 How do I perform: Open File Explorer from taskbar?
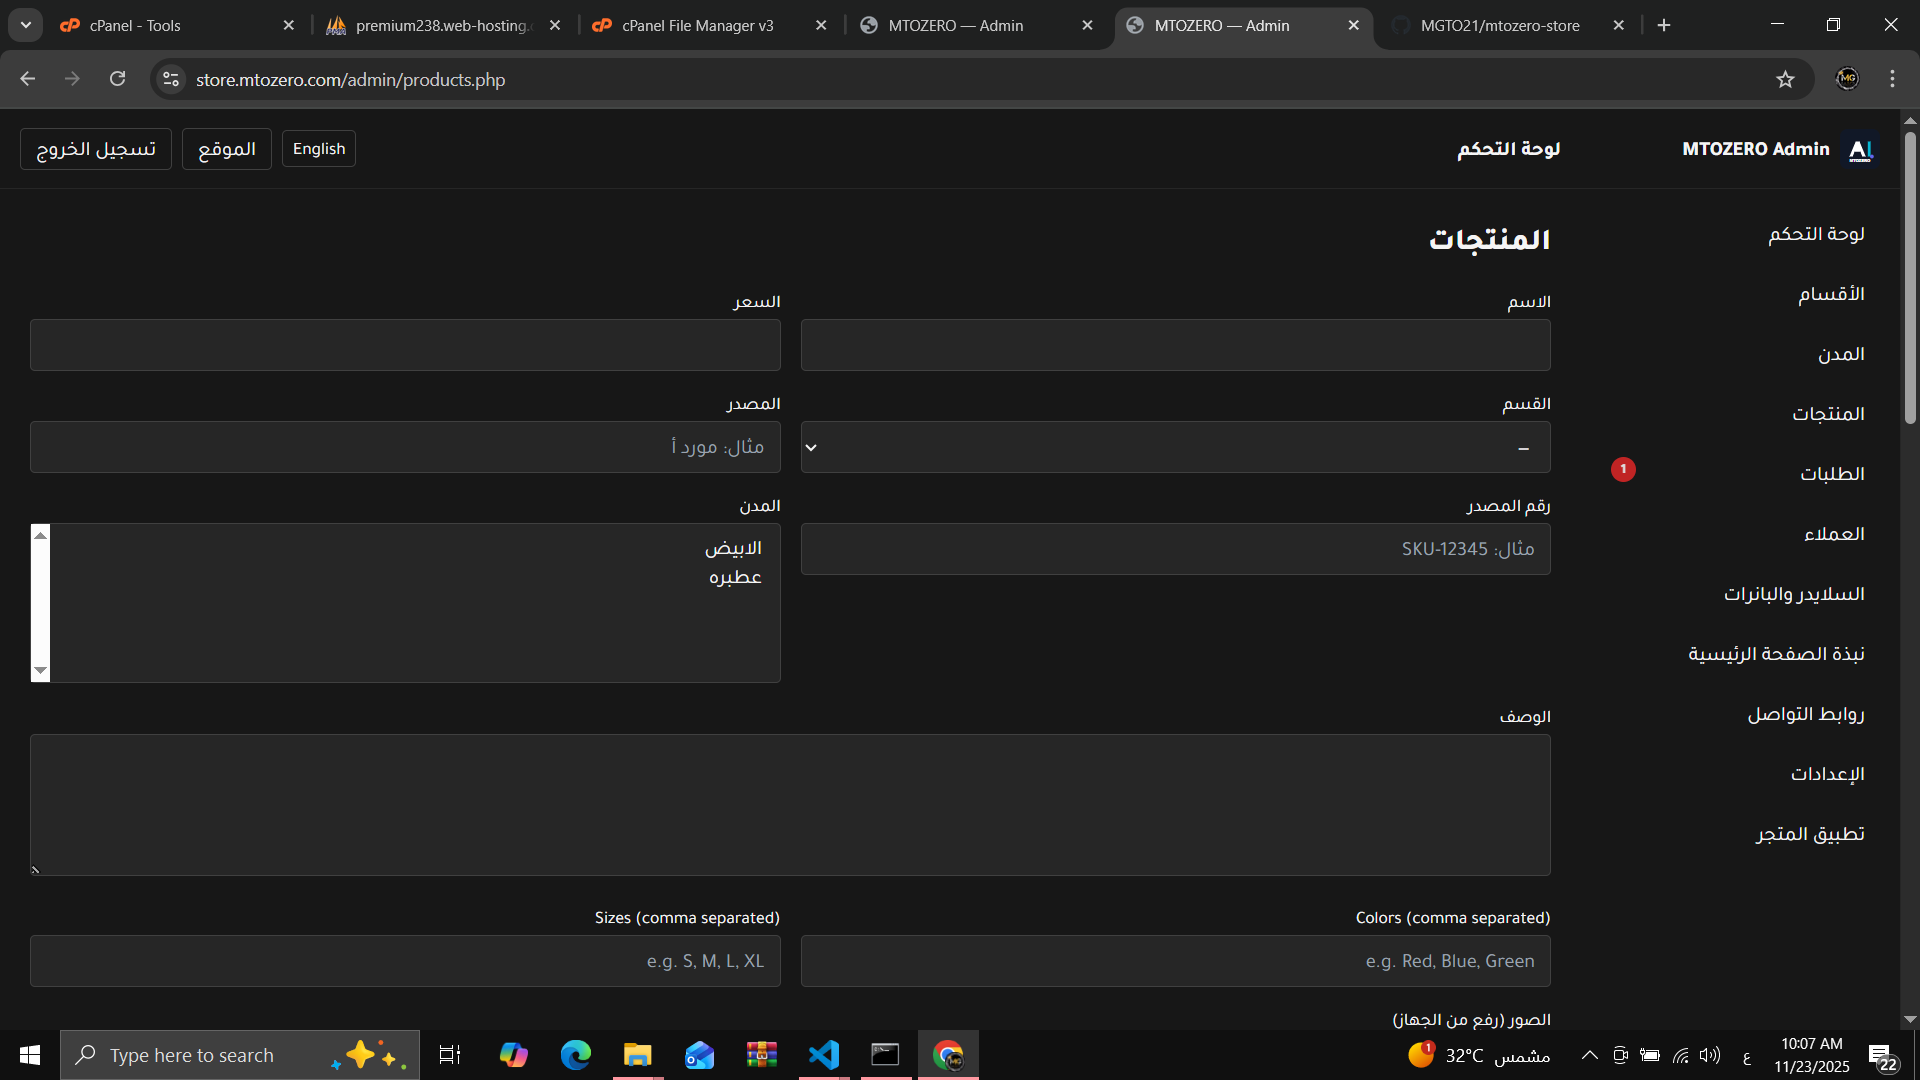tap(637, 1055)
